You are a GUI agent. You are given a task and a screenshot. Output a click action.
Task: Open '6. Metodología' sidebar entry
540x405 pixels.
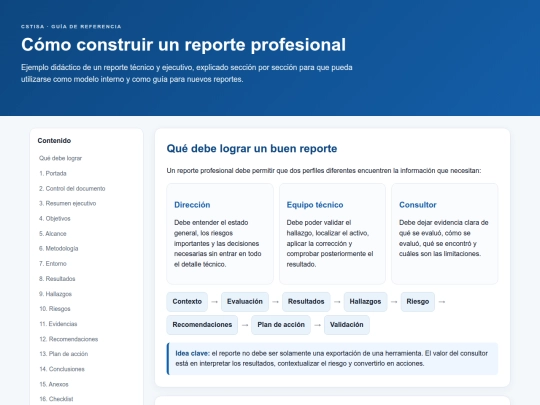click(x=59, y=248)
